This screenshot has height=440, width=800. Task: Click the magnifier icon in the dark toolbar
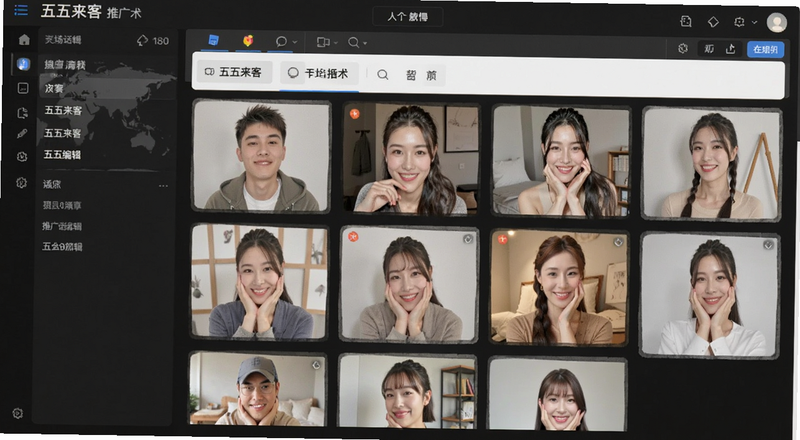point(354,42)
